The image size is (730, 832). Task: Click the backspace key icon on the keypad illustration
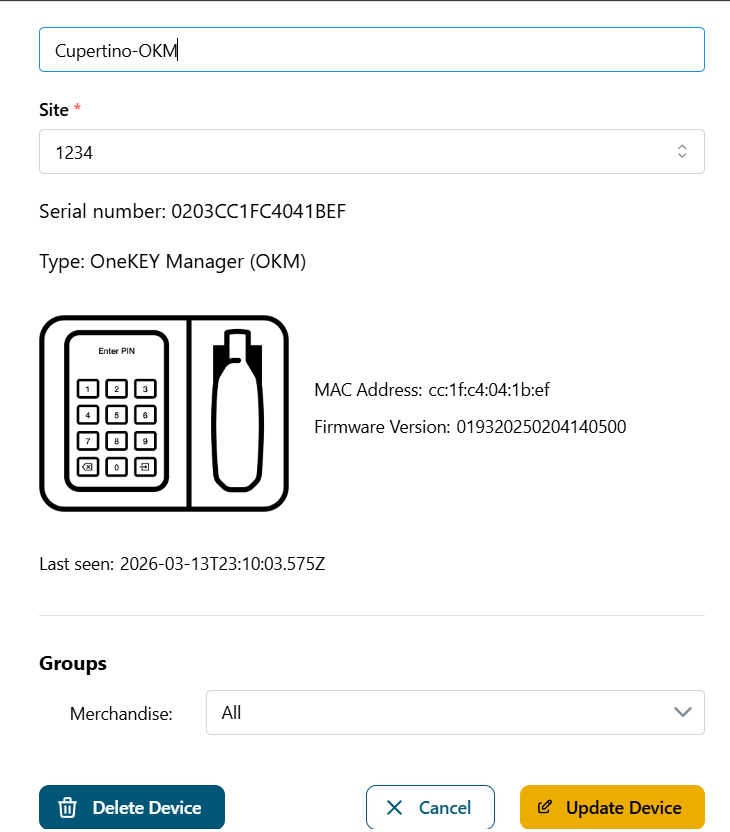click(x=88, y=467)
